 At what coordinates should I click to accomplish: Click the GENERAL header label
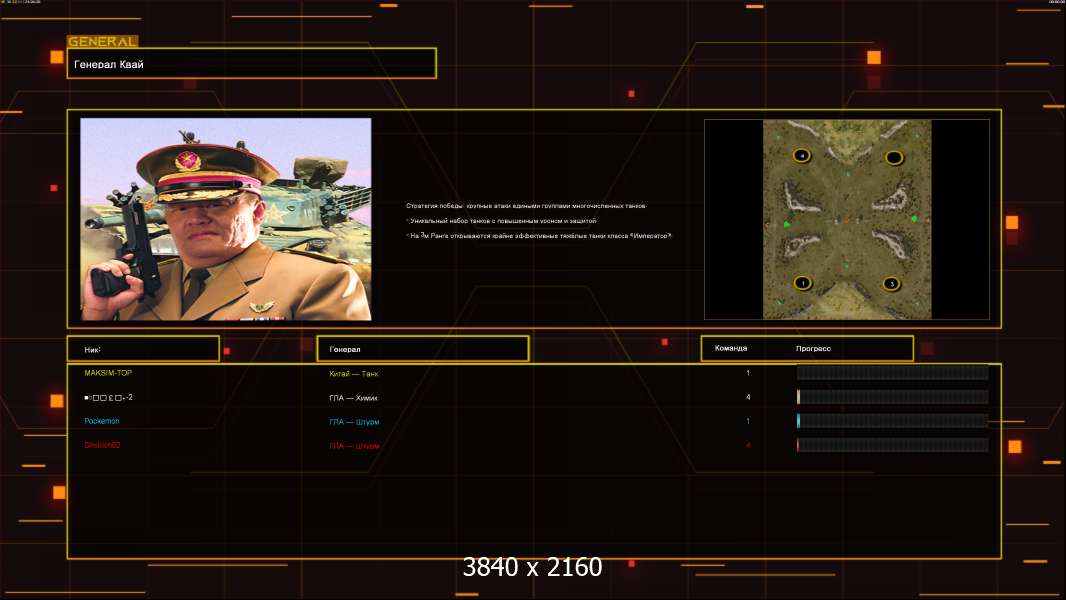pos(102,42)
